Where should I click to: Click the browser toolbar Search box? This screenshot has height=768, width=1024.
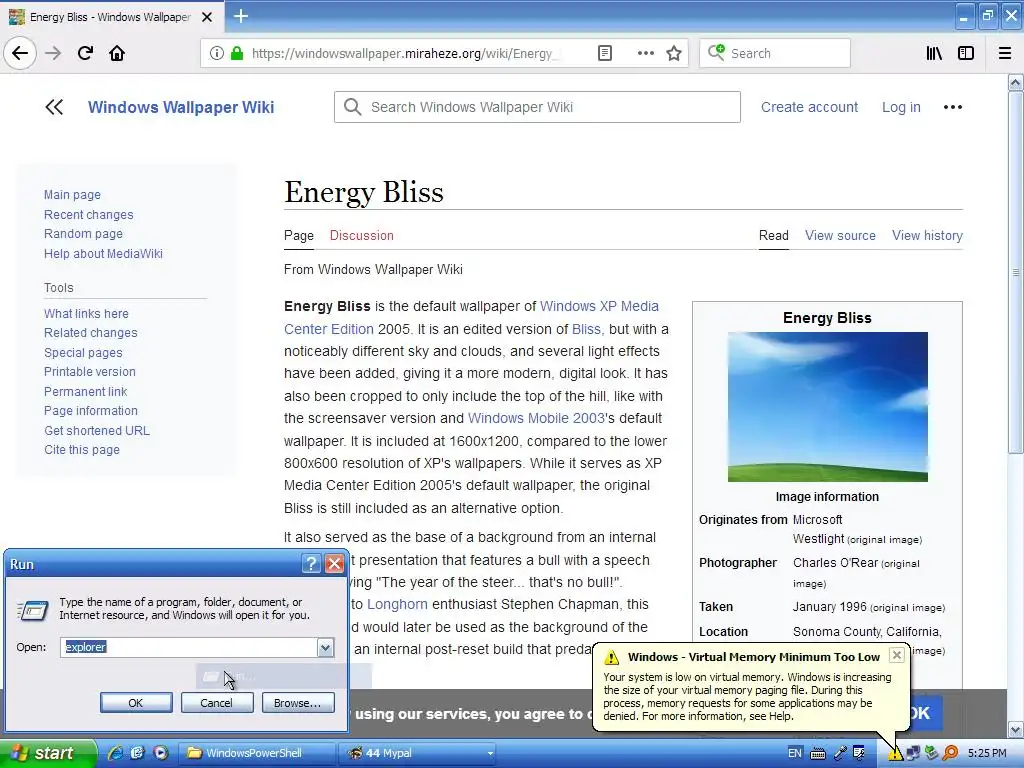(x=775, y=54)
